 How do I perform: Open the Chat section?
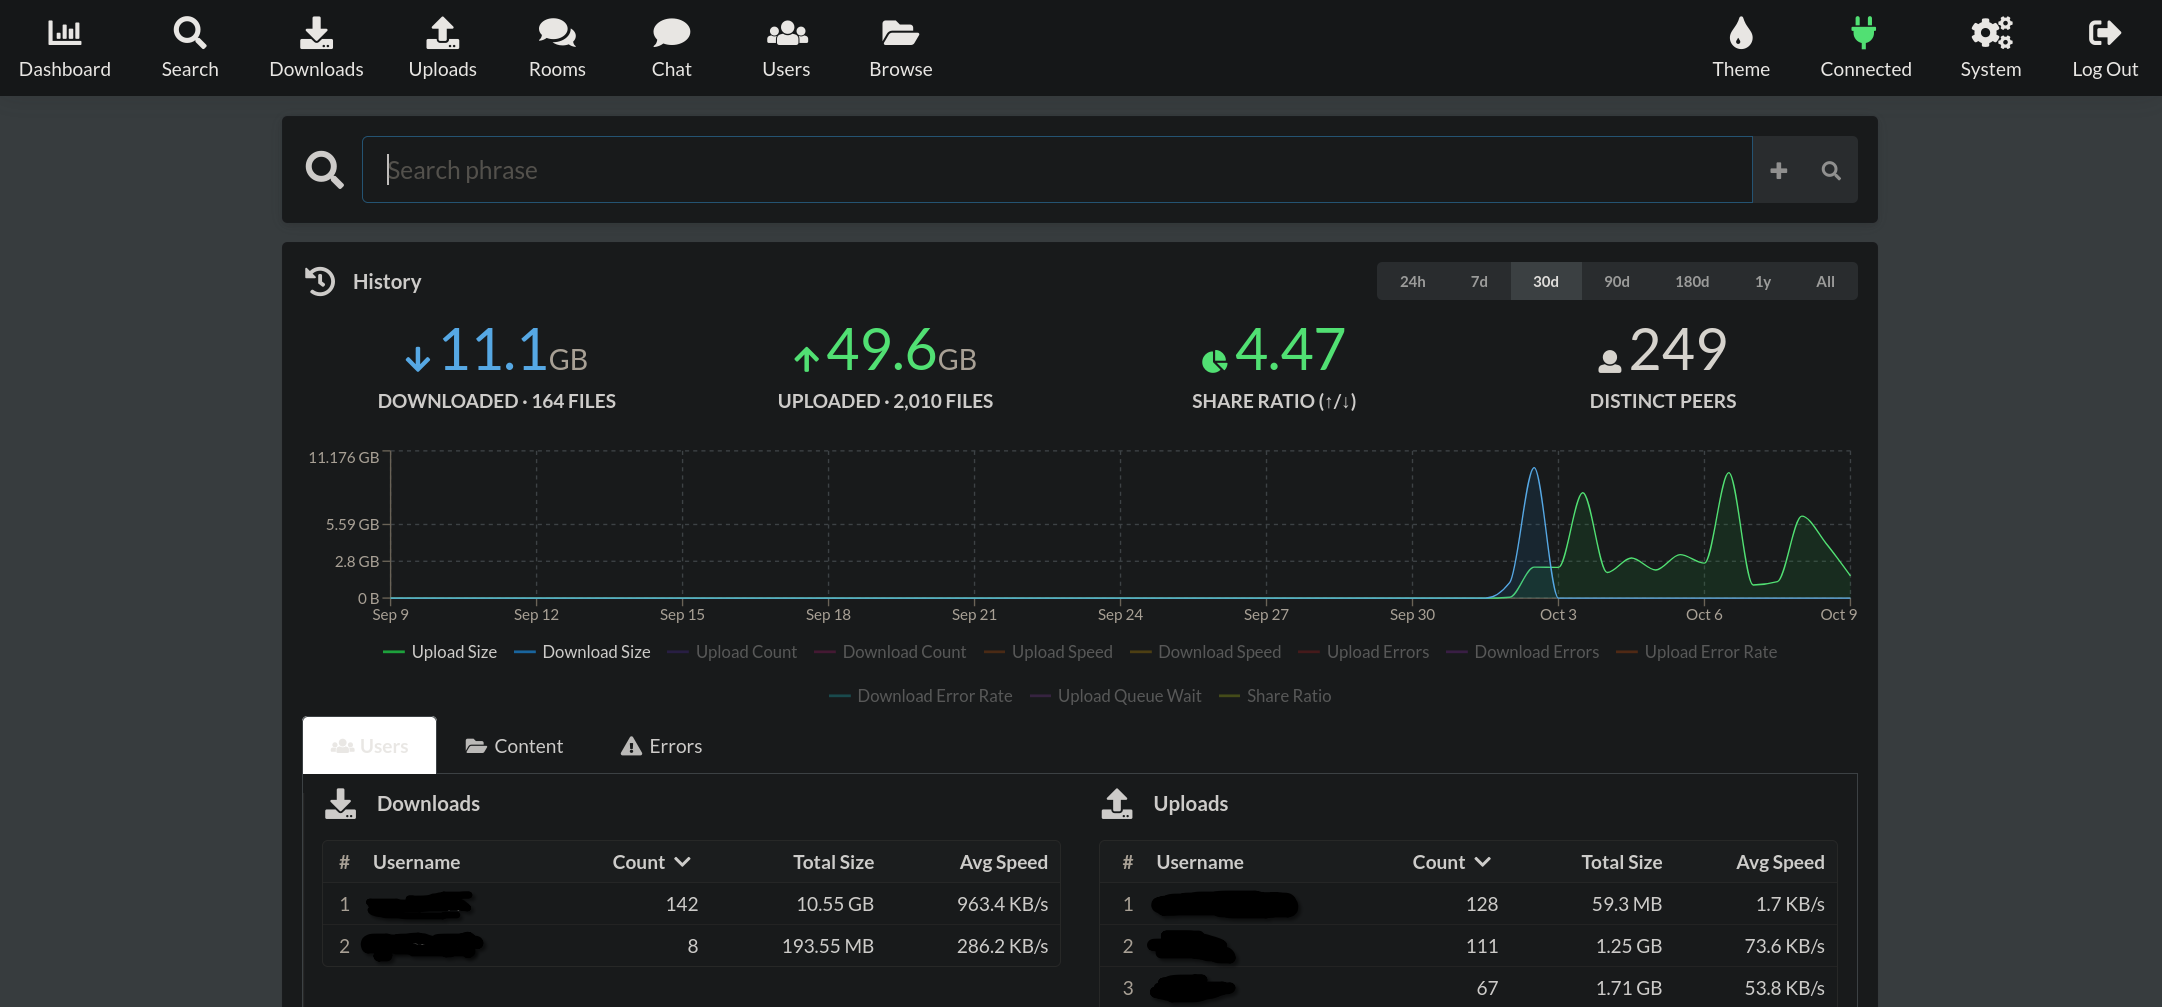point(671,48)
